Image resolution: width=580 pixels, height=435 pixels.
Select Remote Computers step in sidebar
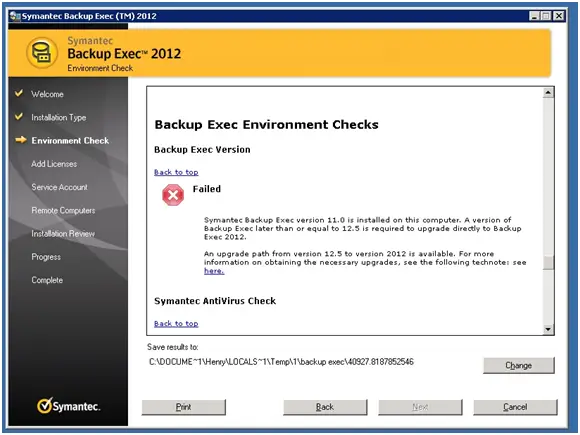63,210
